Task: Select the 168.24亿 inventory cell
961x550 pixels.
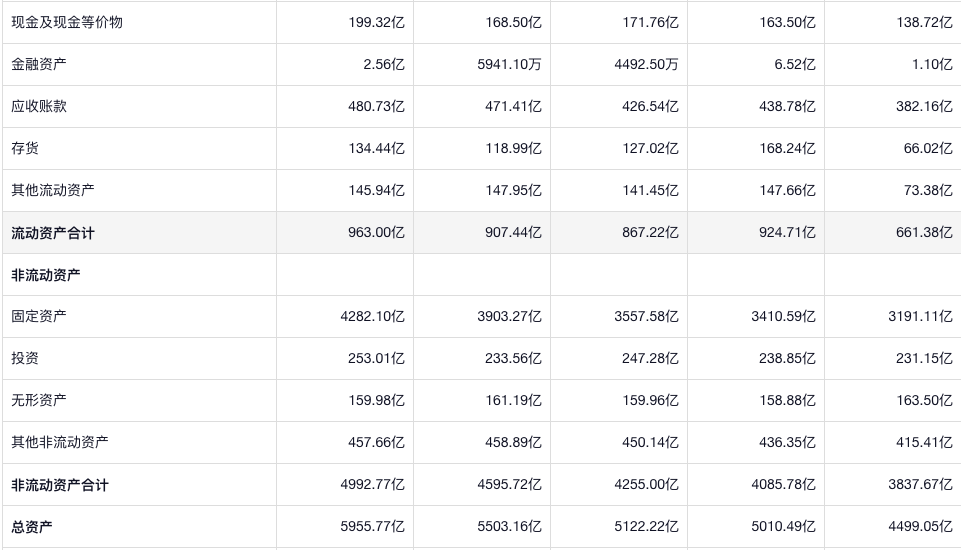Action: [787, 148]
